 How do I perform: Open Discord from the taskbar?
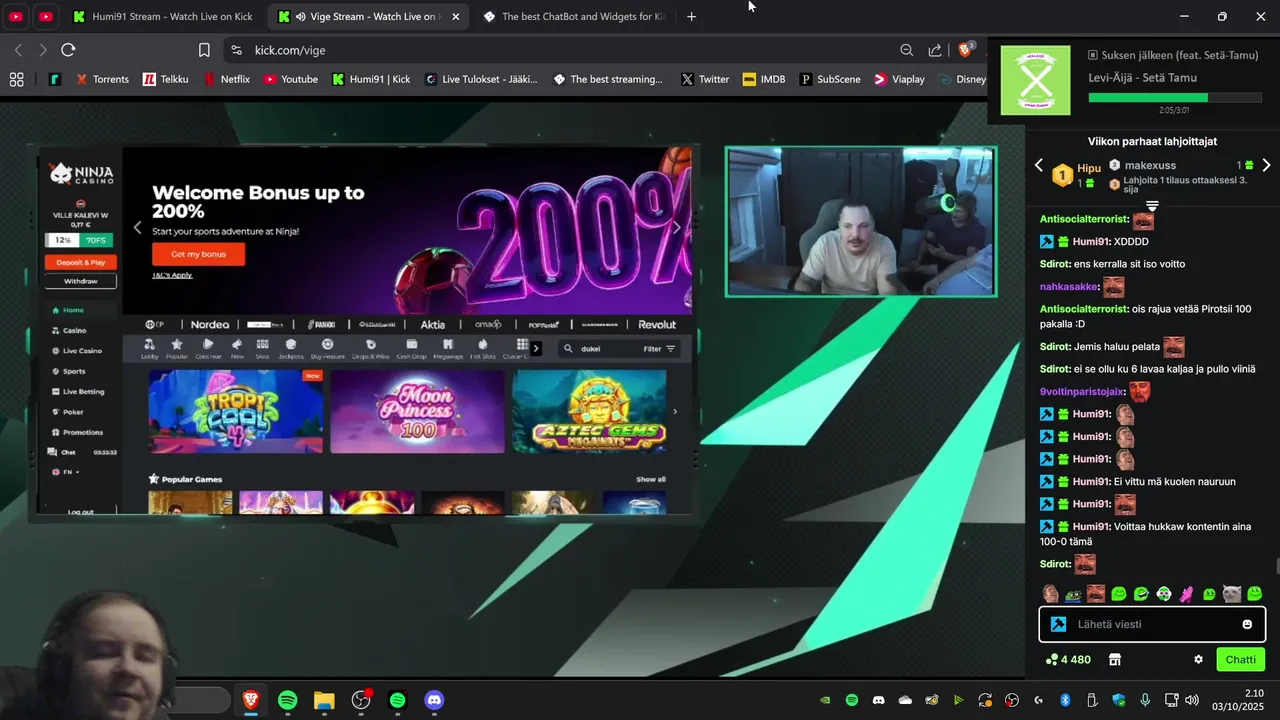[434, 700]
